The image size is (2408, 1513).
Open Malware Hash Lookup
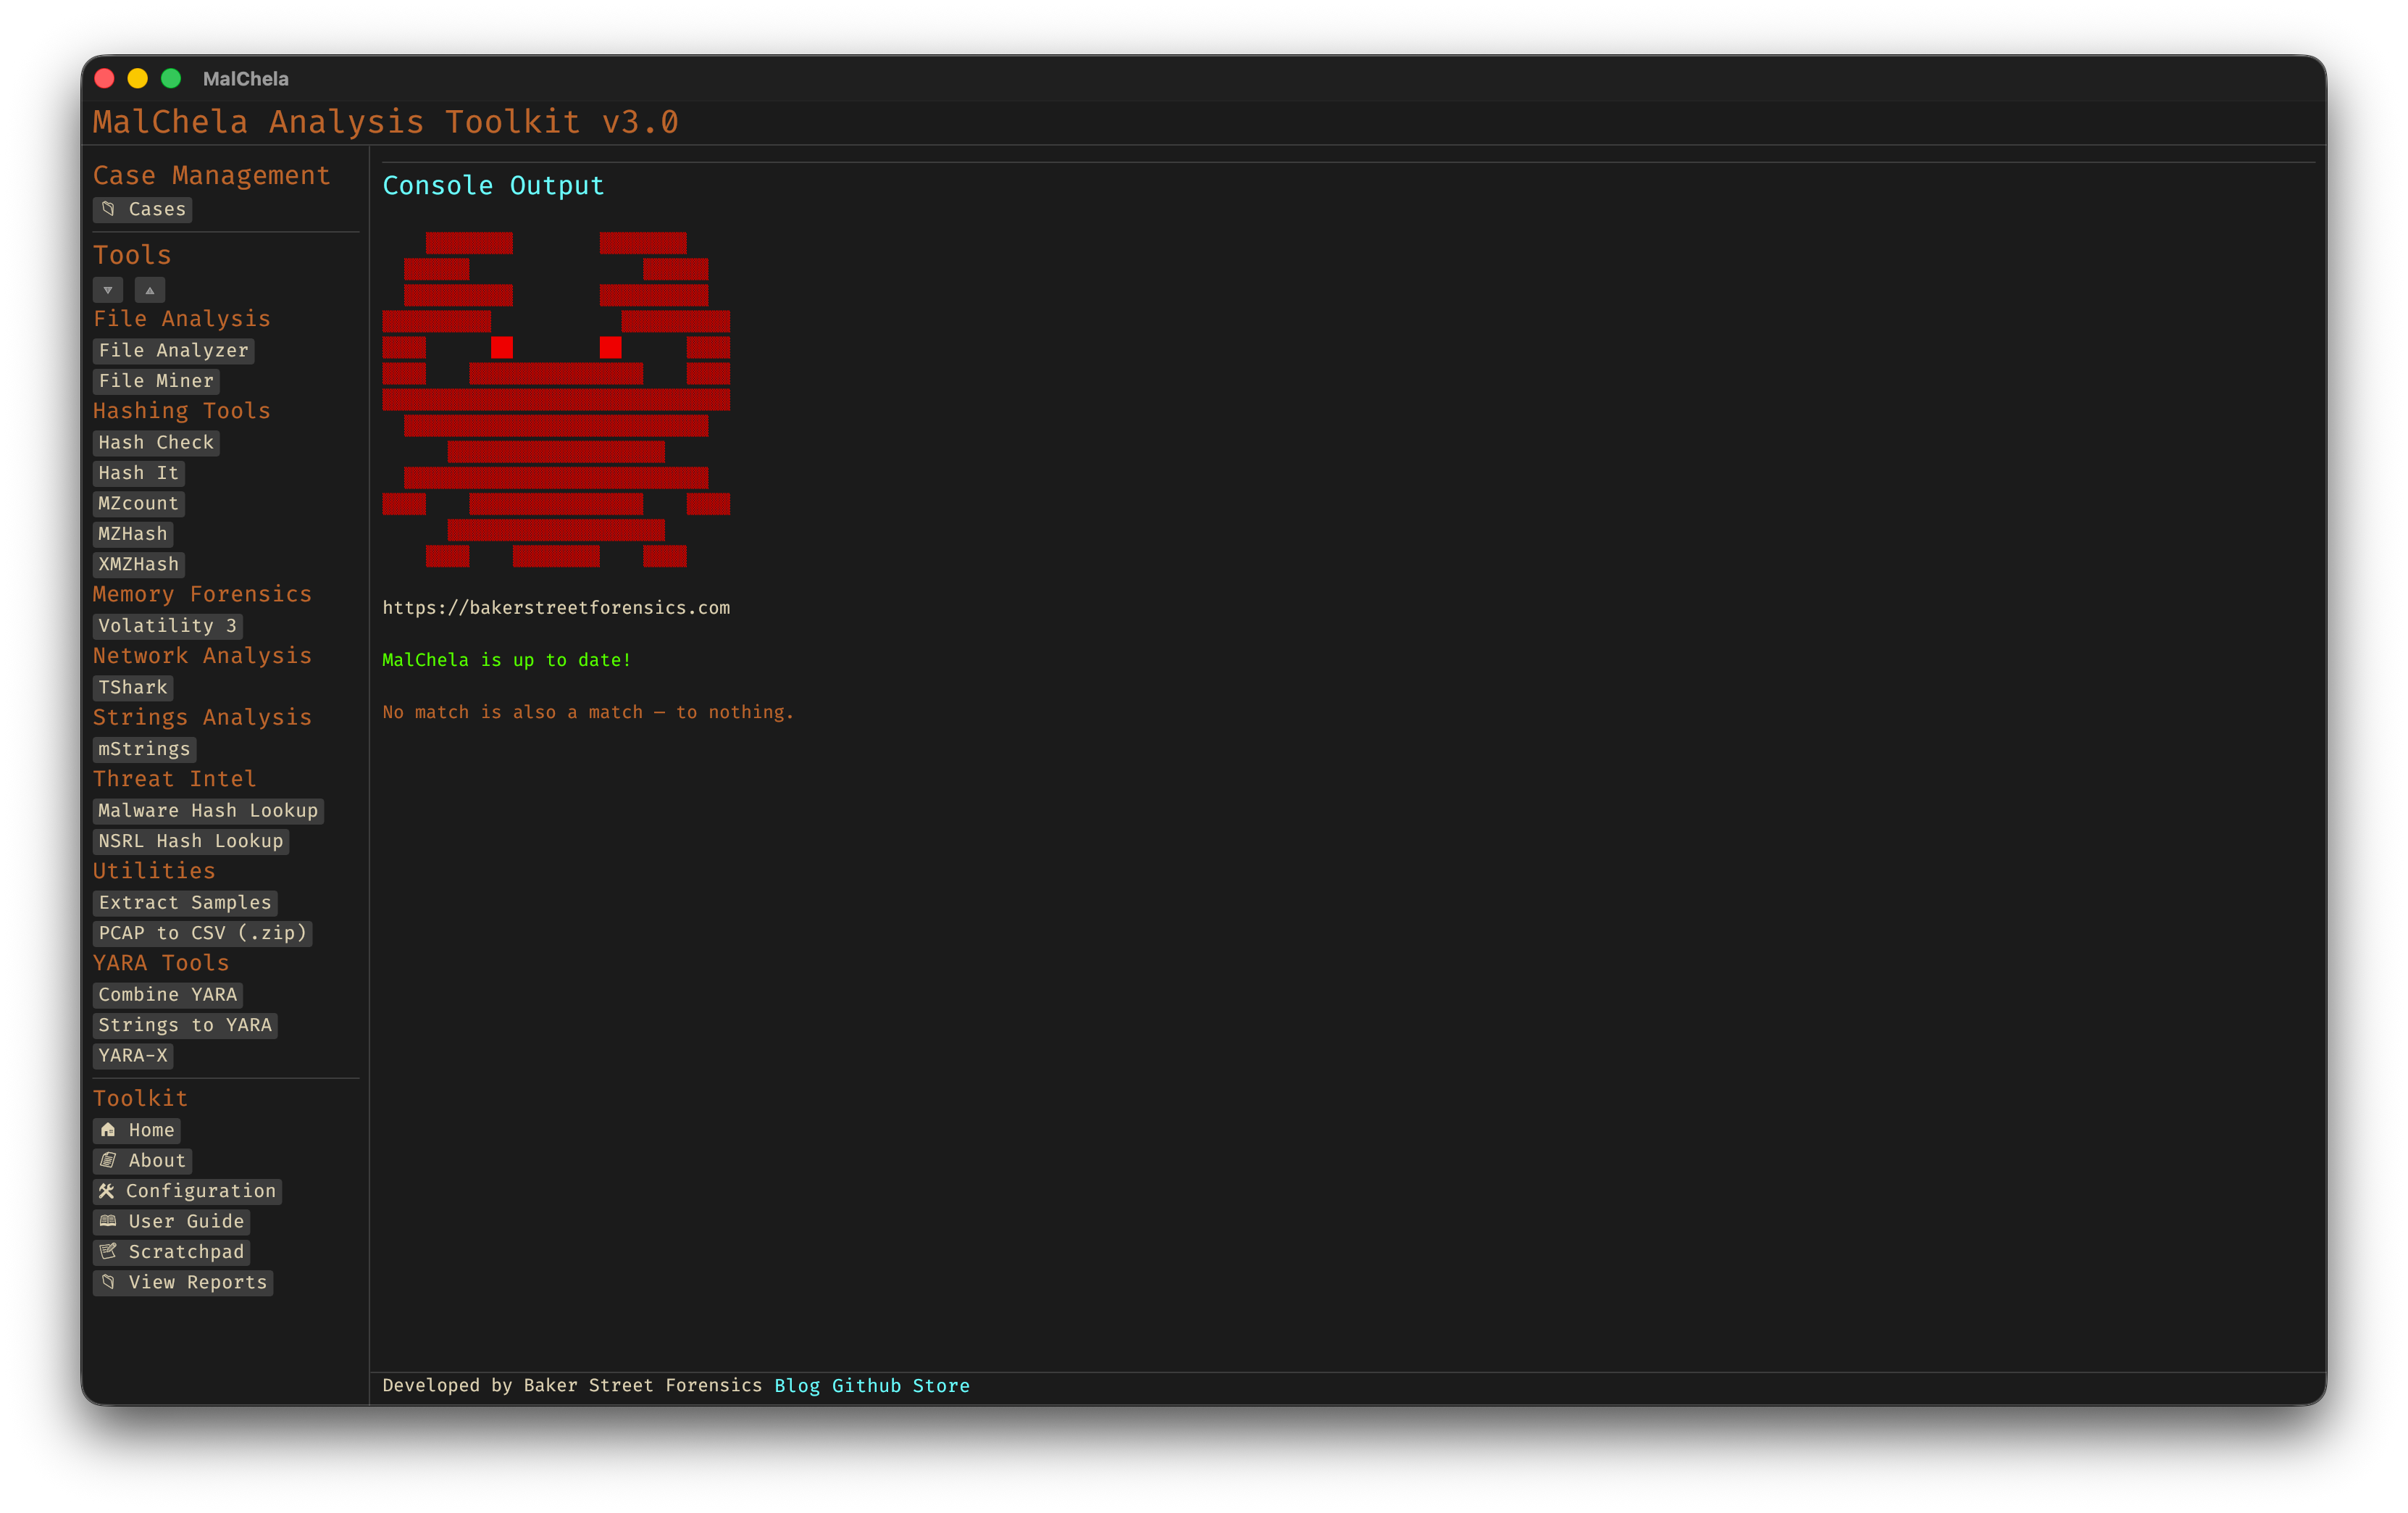tap(208, 811)
